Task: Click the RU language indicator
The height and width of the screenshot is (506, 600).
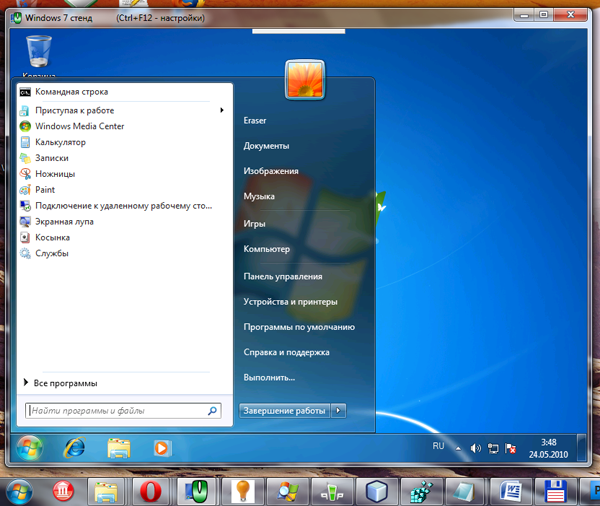Action: pos(439,446)
